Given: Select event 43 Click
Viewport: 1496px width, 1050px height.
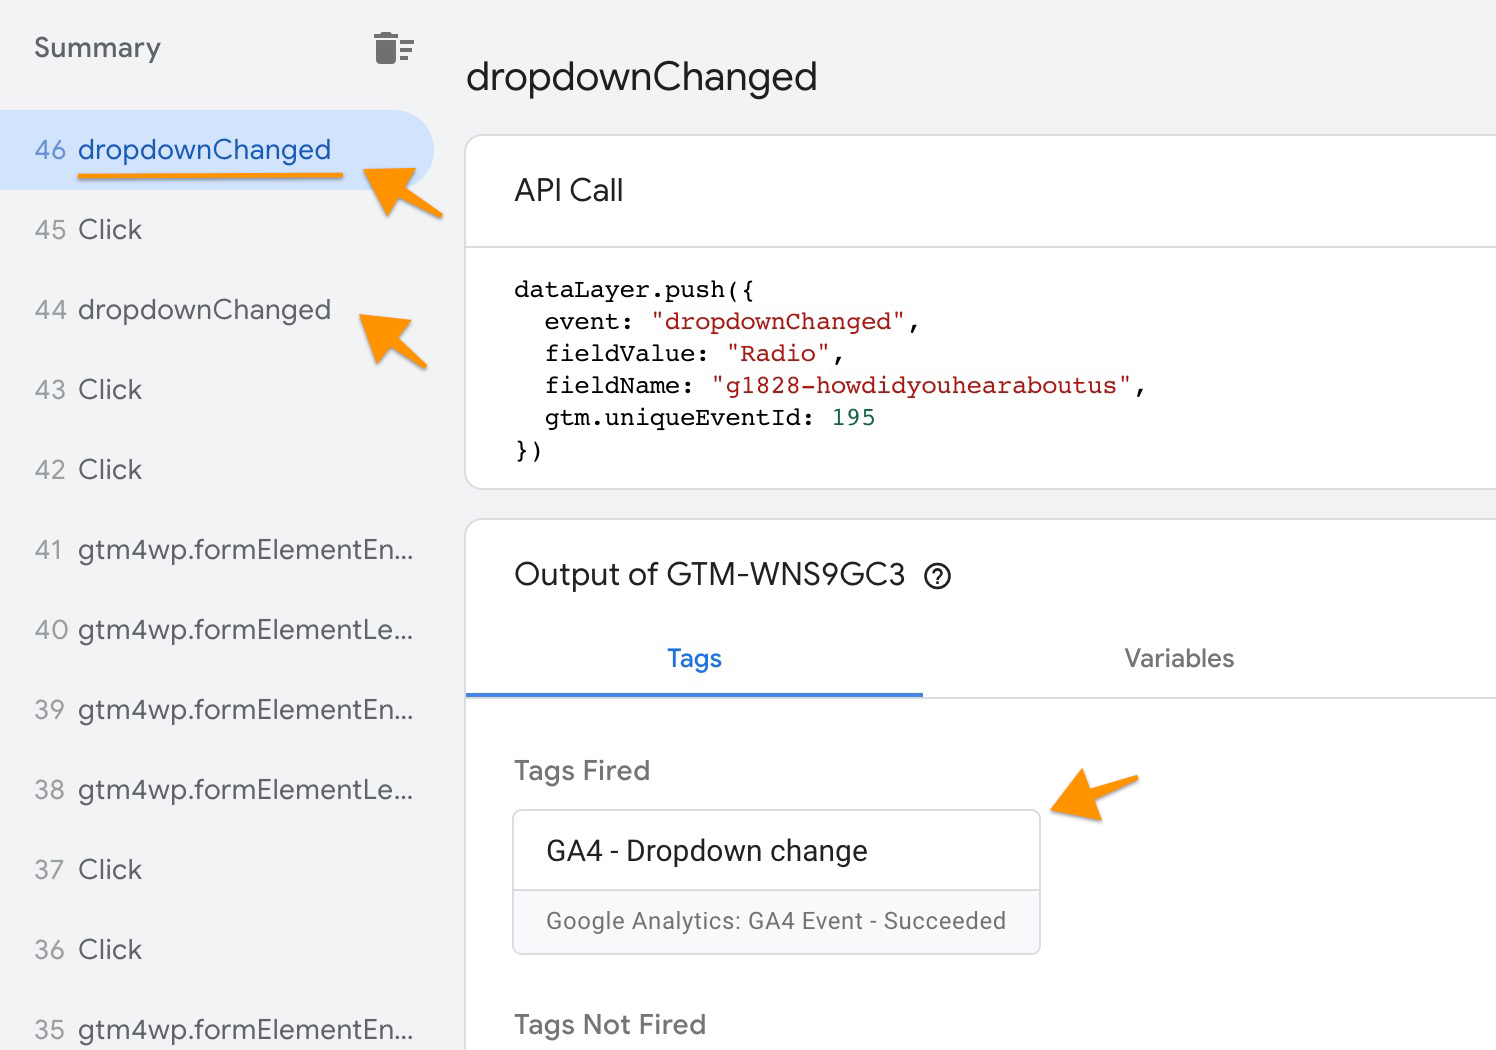Looking at the screenshot, I should click(x=109, y=389).
